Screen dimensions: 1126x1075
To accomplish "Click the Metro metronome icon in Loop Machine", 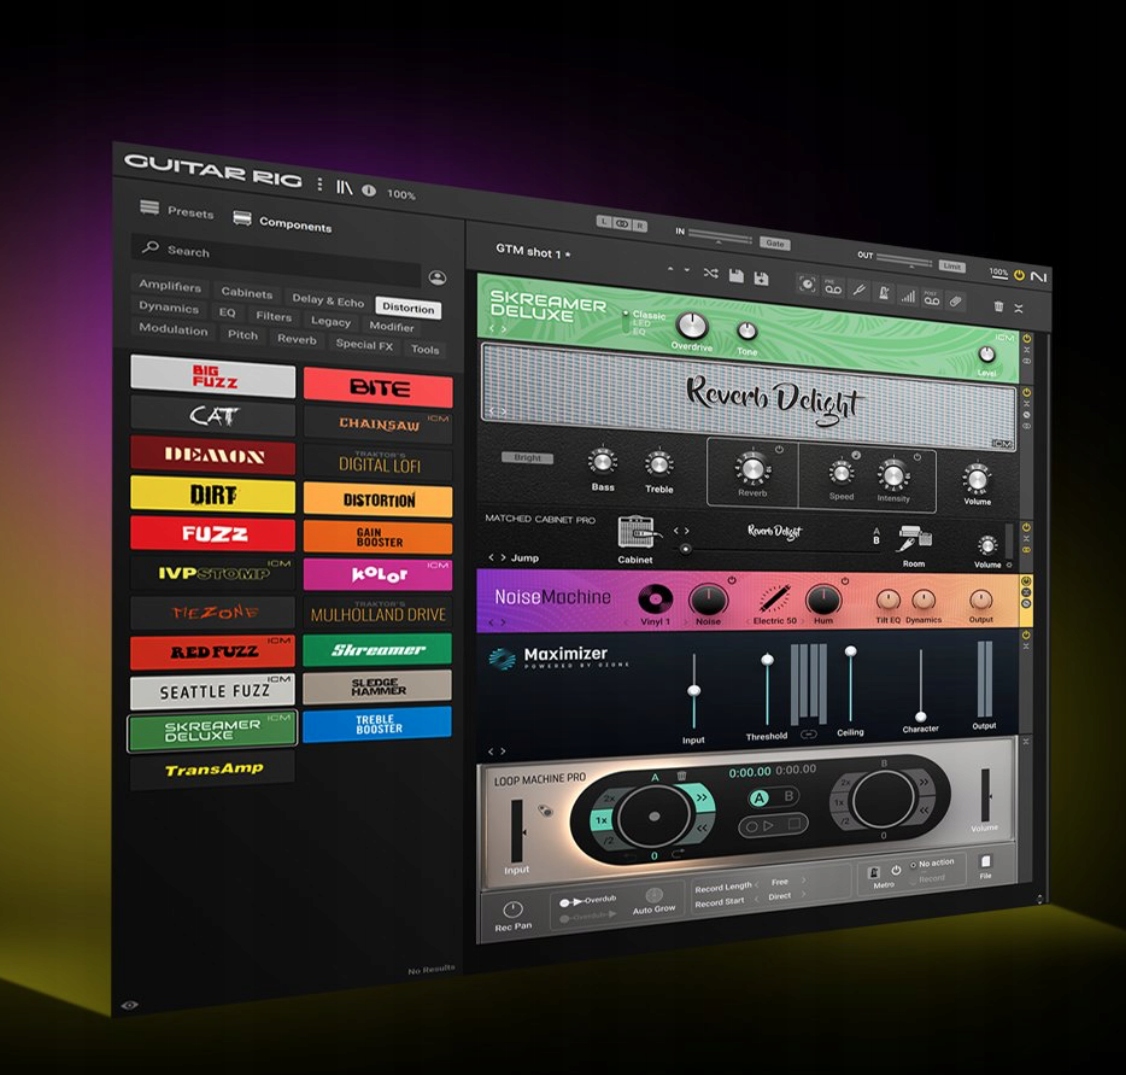I will 874,872.
